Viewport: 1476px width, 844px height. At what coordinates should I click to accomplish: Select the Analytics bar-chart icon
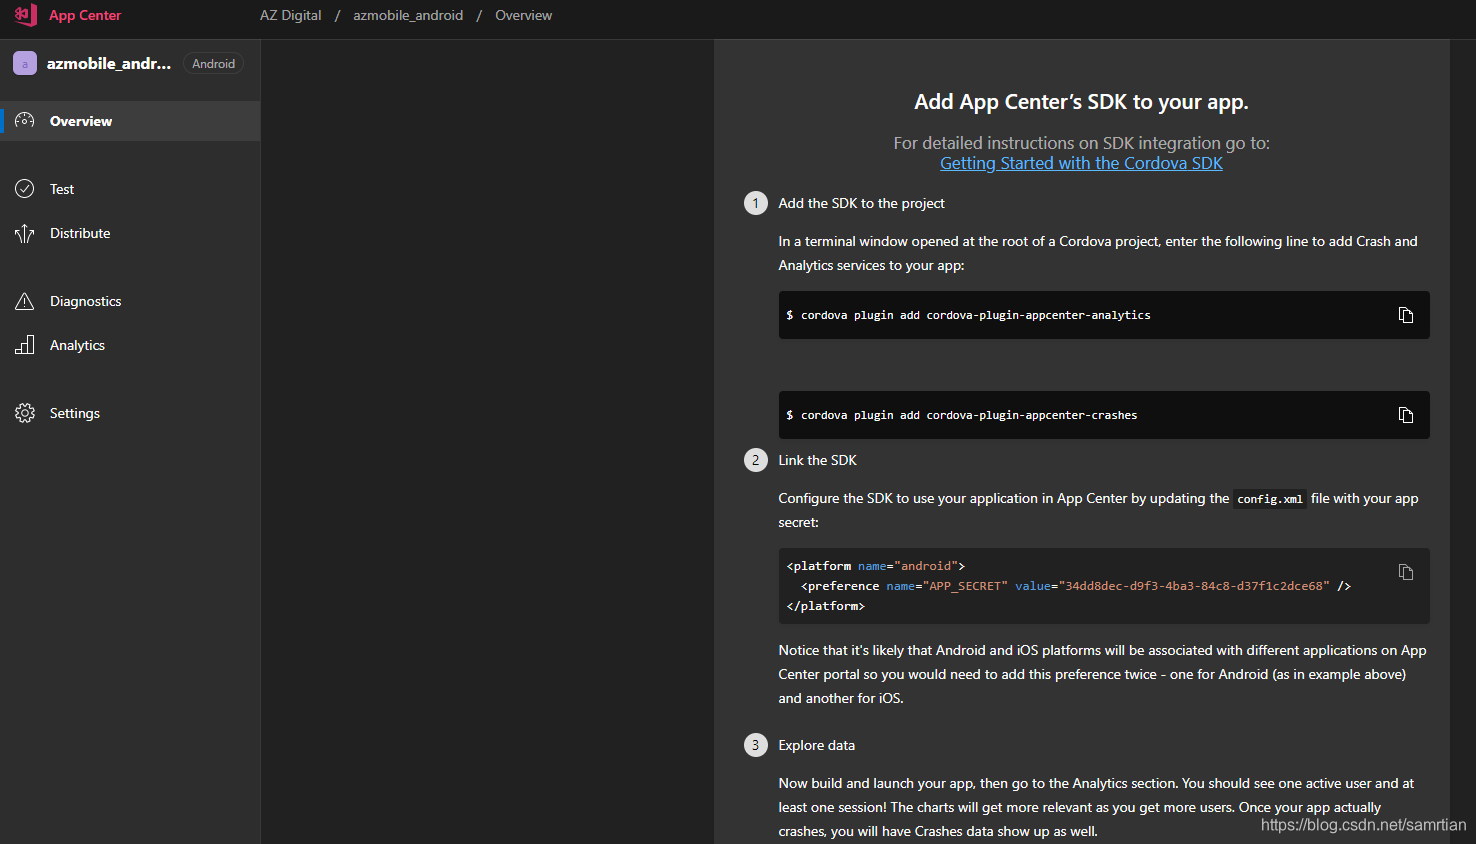coord(24,344)
